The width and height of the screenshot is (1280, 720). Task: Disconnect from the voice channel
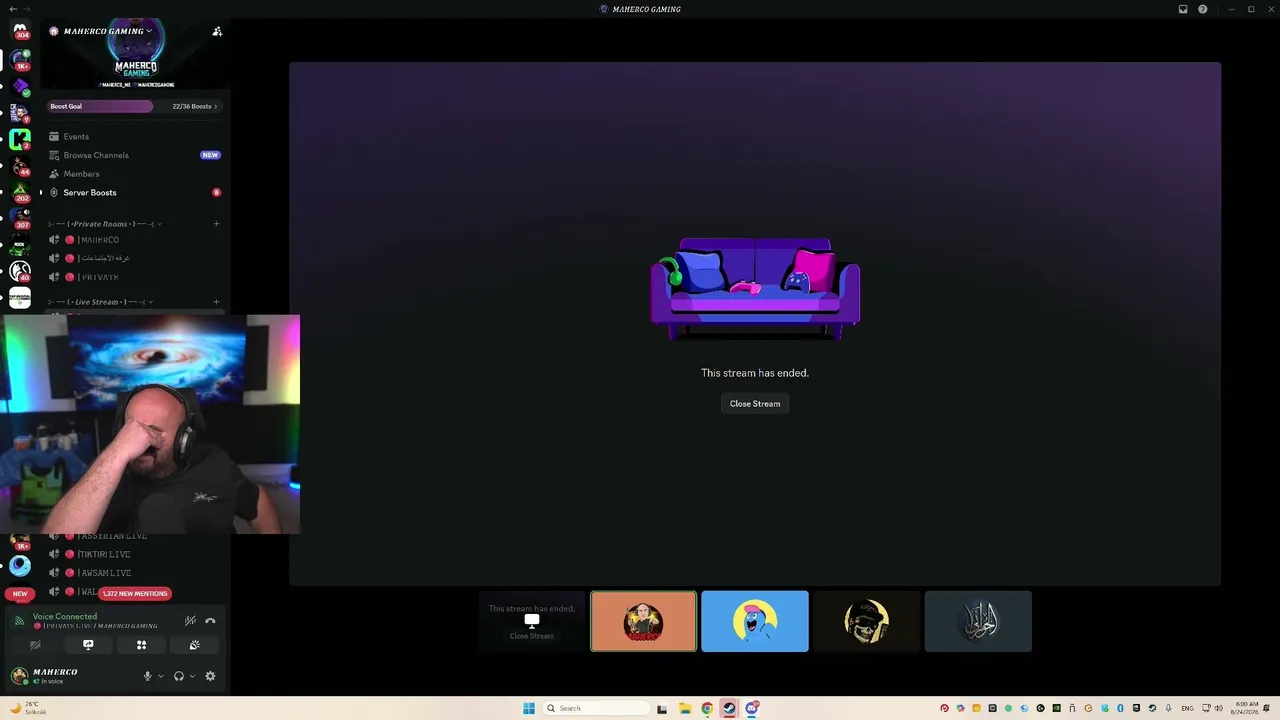[210, 621]
